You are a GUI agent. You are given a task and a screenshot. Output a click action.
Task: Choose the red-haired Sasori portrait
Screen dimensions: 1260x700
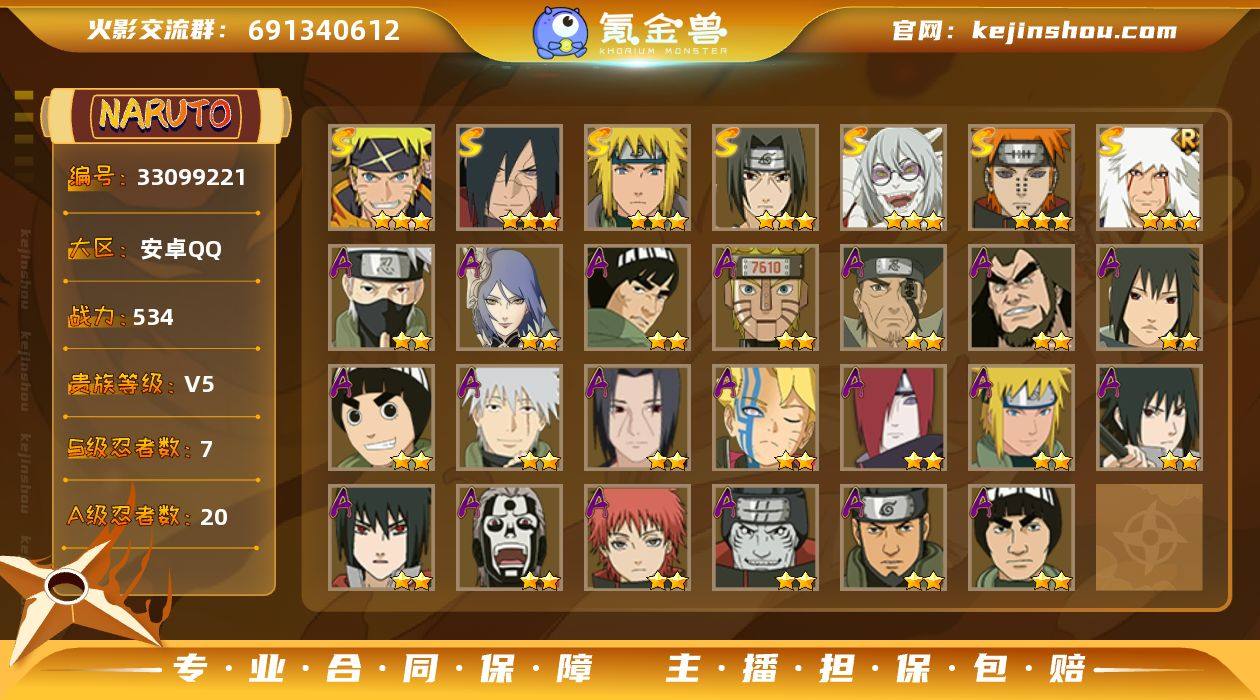pyautogui.click(x=638, y=538)
